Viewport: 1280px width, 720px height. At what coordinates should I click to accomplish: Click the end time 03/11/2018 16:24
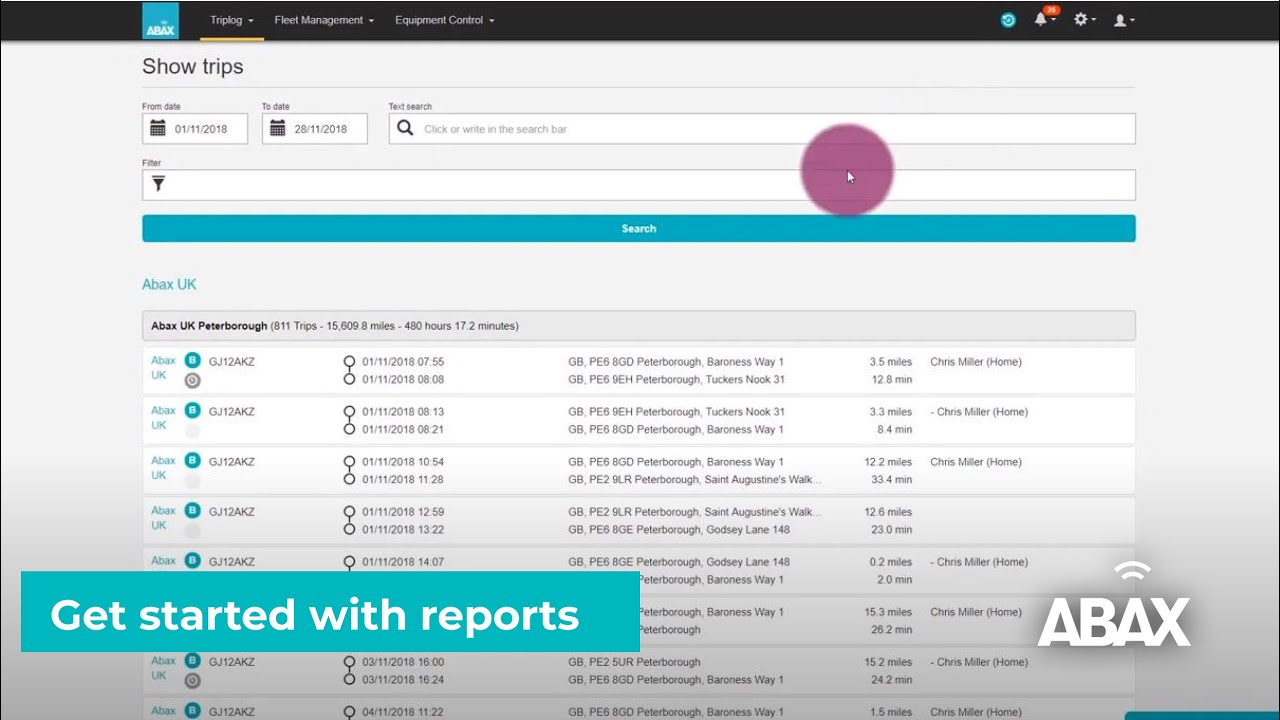point(403,680)
